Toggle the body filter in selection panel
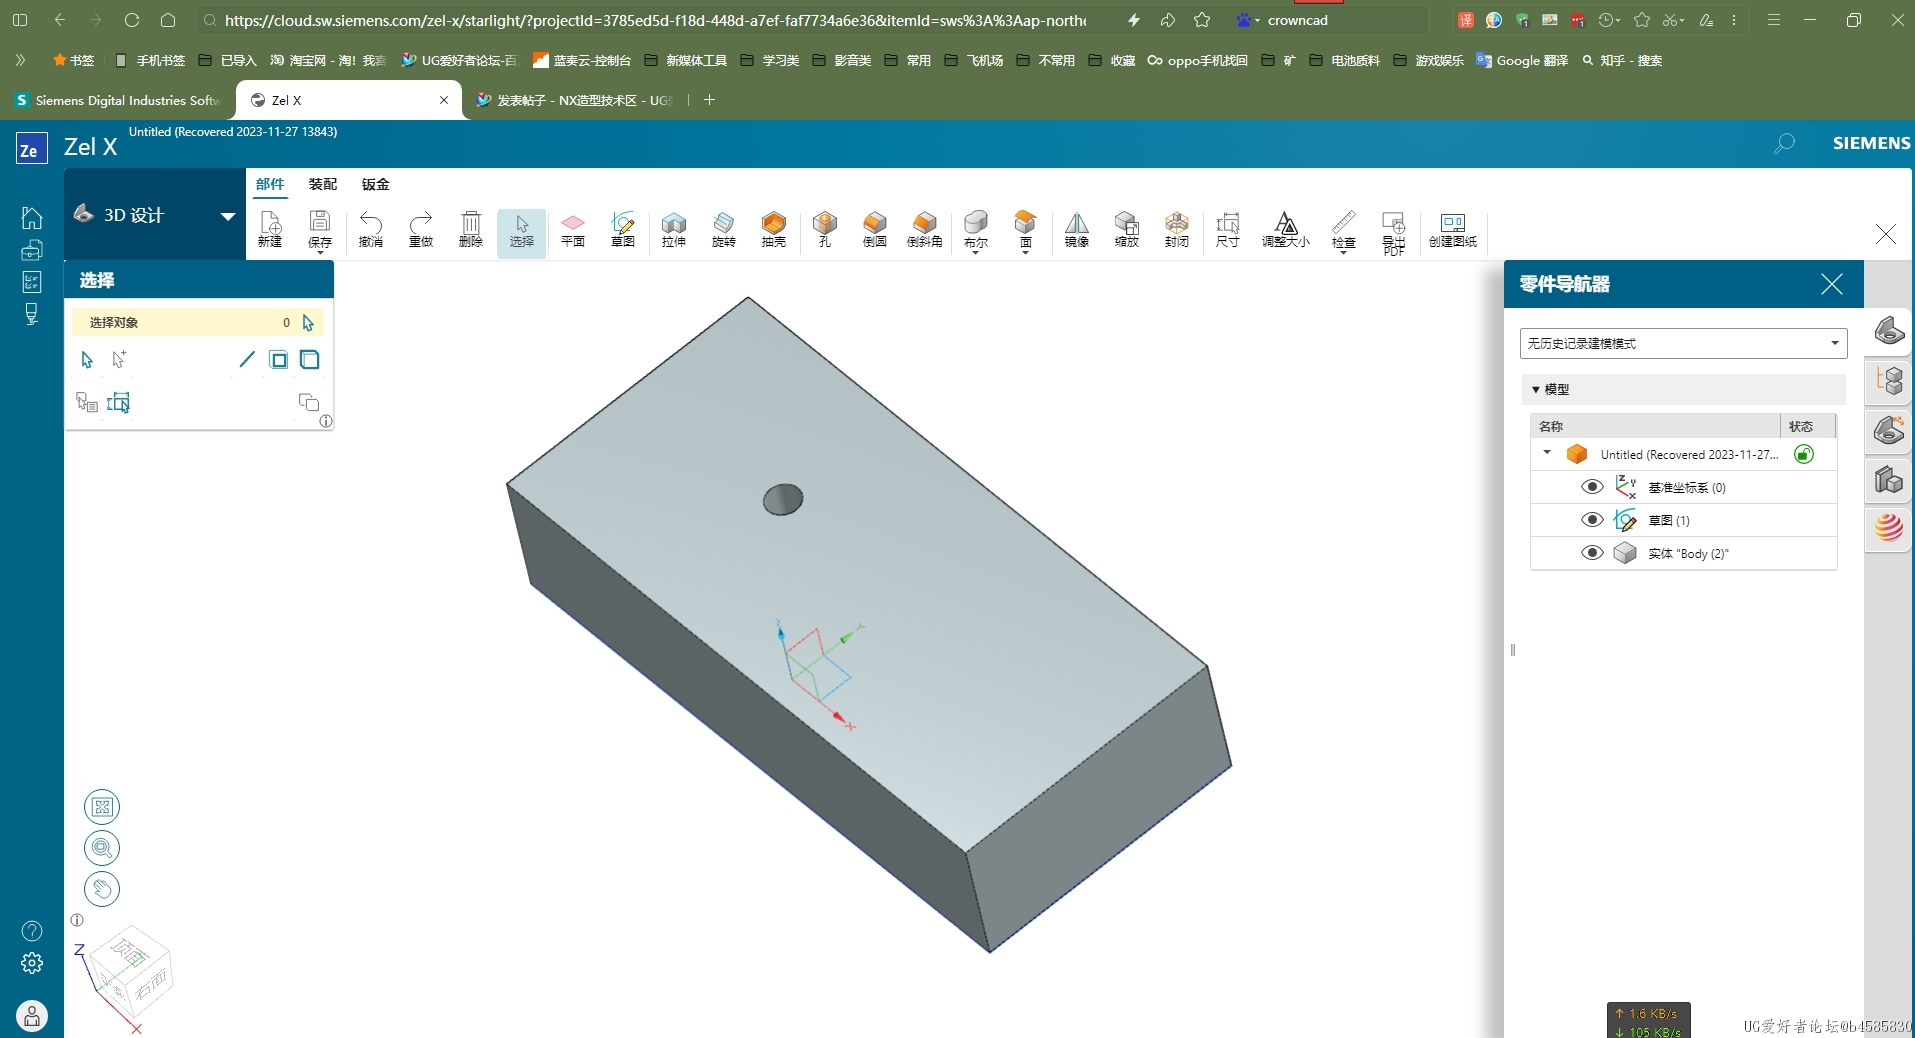Viewport: 1915px width, 1038px height. coord(310,360)
